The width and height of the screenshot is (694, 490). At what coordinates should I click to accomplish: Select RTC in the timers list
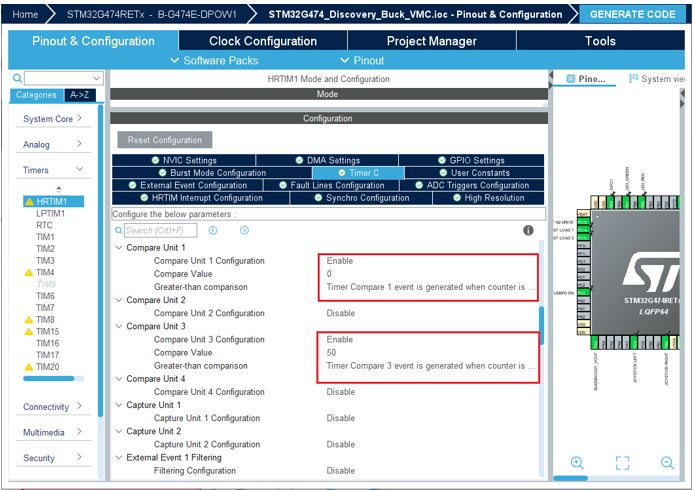[44, 225]
